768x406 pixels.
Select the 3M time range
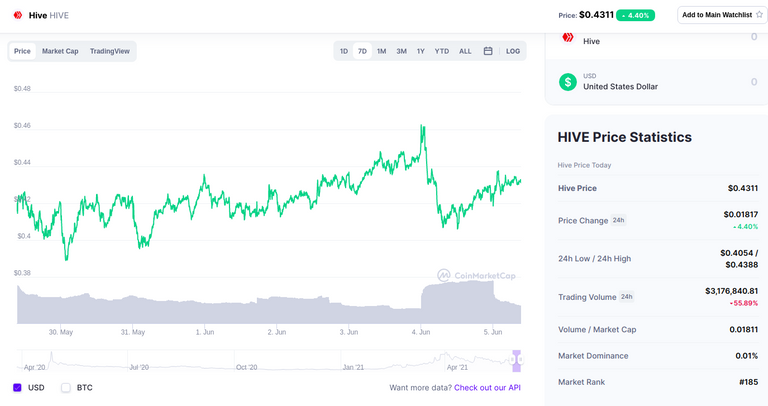[402, 51]
